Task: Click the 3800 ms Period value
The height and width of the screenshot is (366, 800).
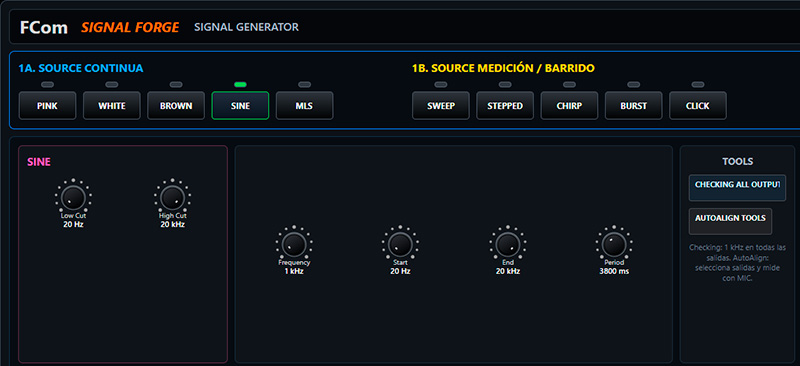Action: click(x=614, y=271)
